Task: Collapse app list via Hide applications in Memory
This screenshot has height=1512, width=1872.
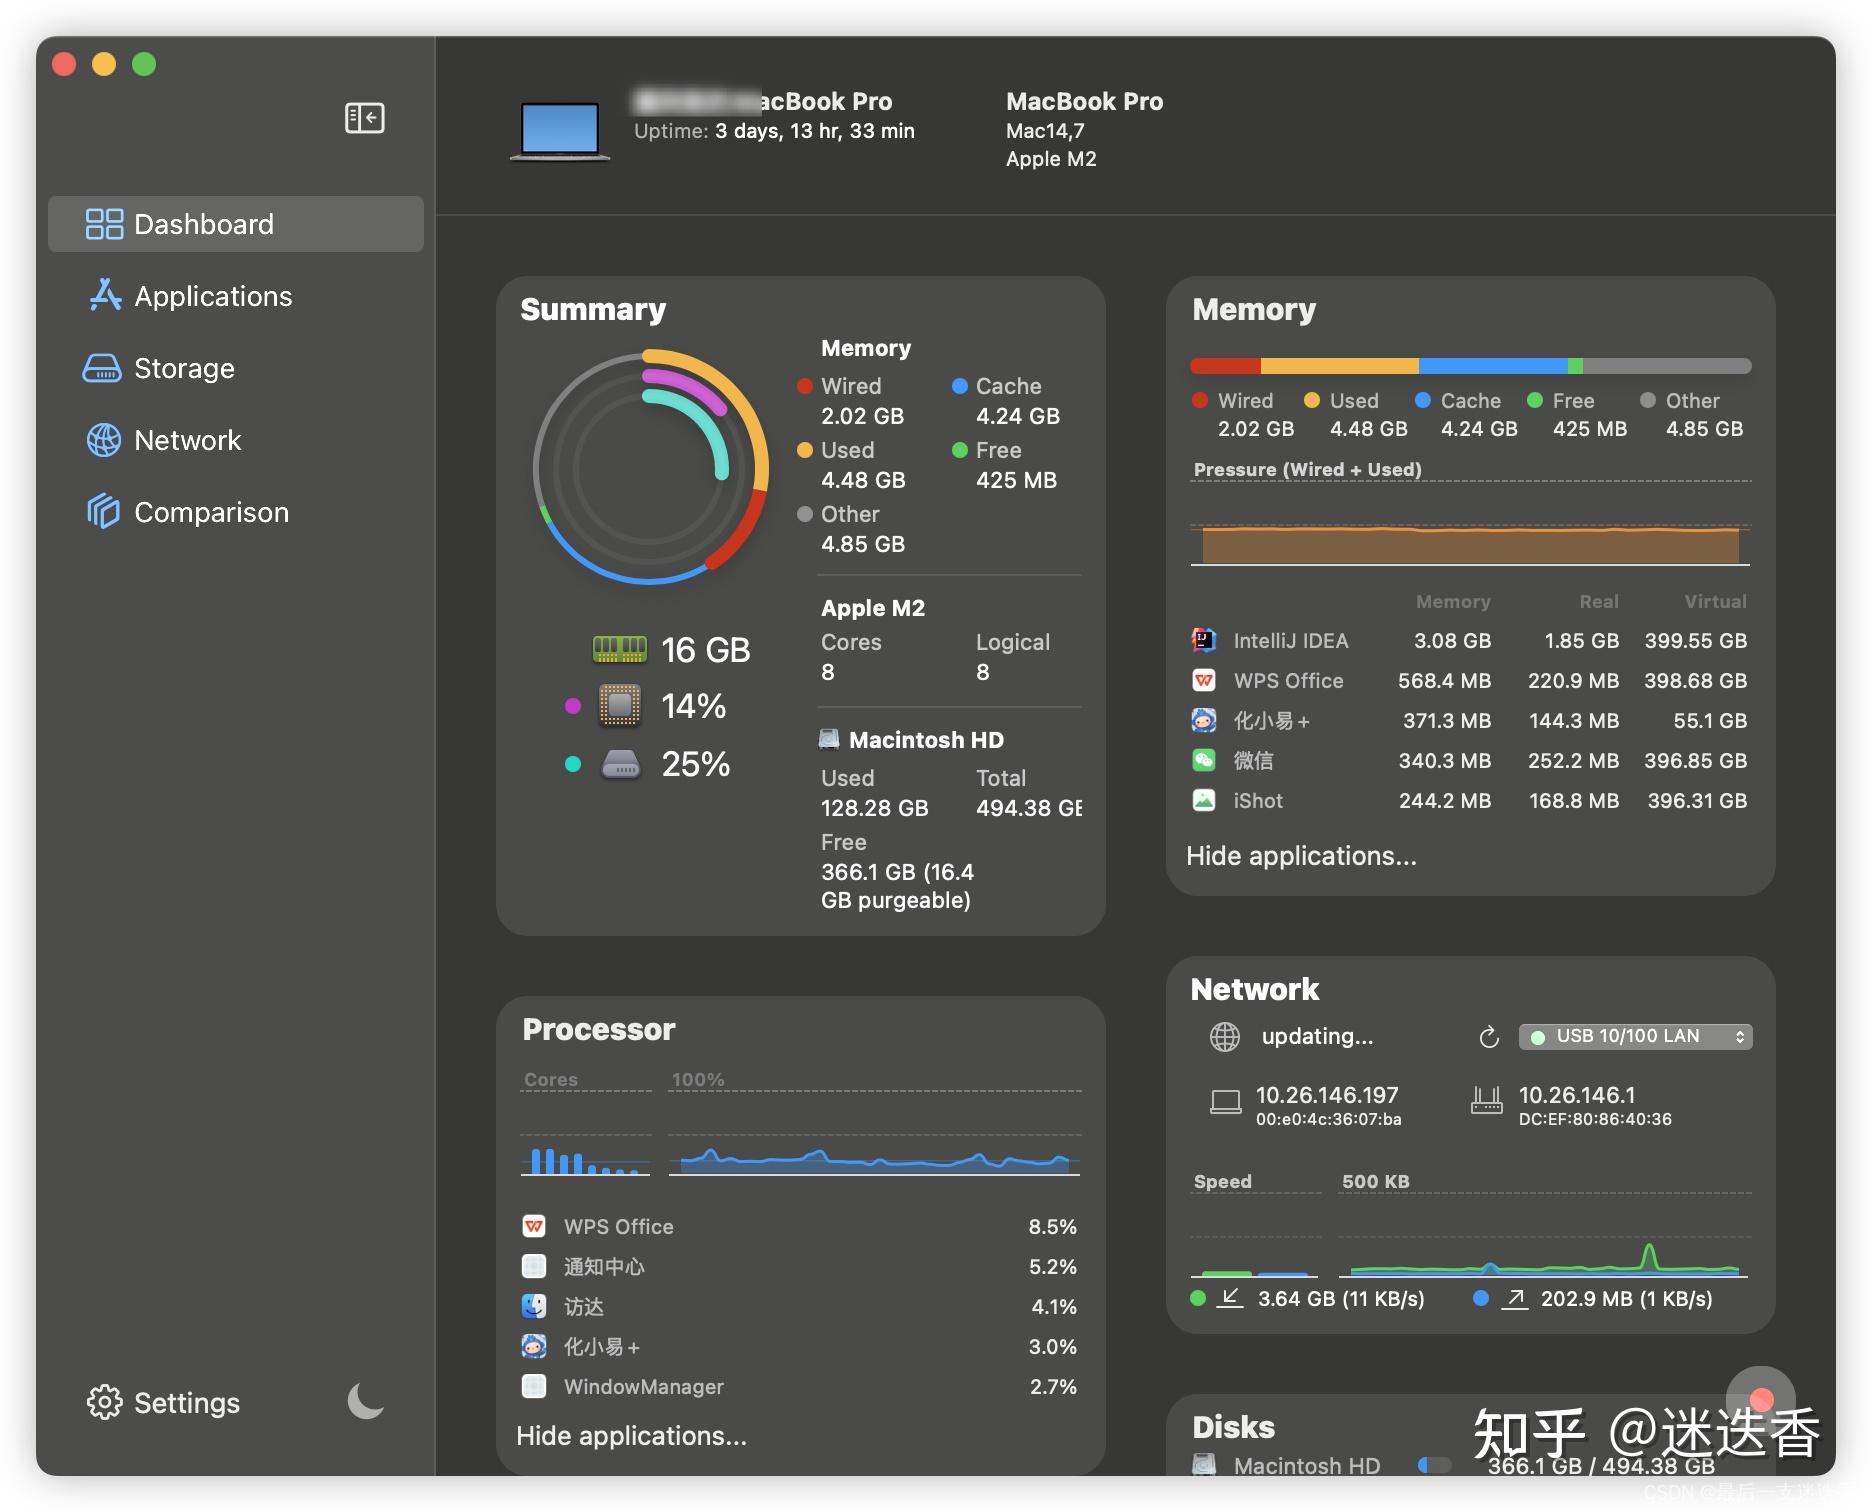Action: click(x=1301, y=856)
